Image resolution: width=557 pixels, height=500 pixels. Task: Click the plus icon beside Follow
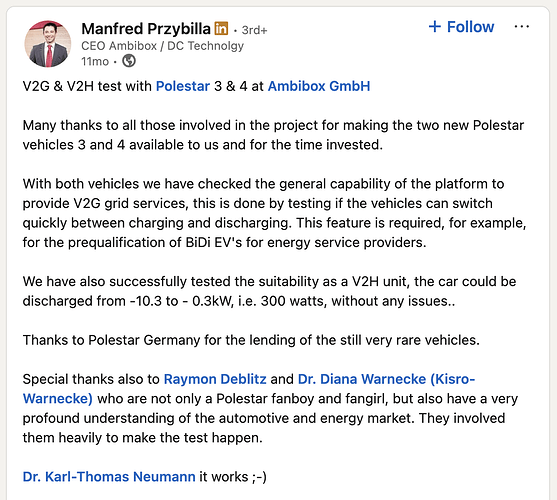(x=435, y=27)
